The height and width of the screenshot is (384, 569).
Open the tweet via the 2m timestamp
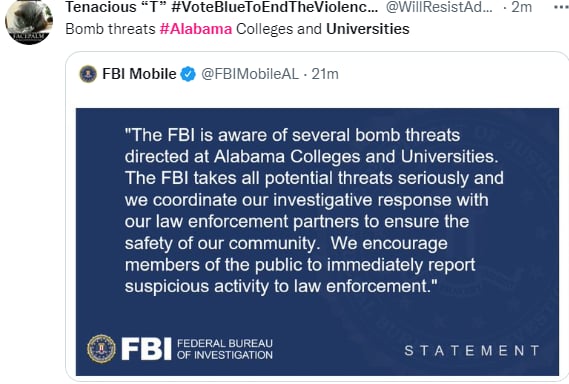point(521,7)
